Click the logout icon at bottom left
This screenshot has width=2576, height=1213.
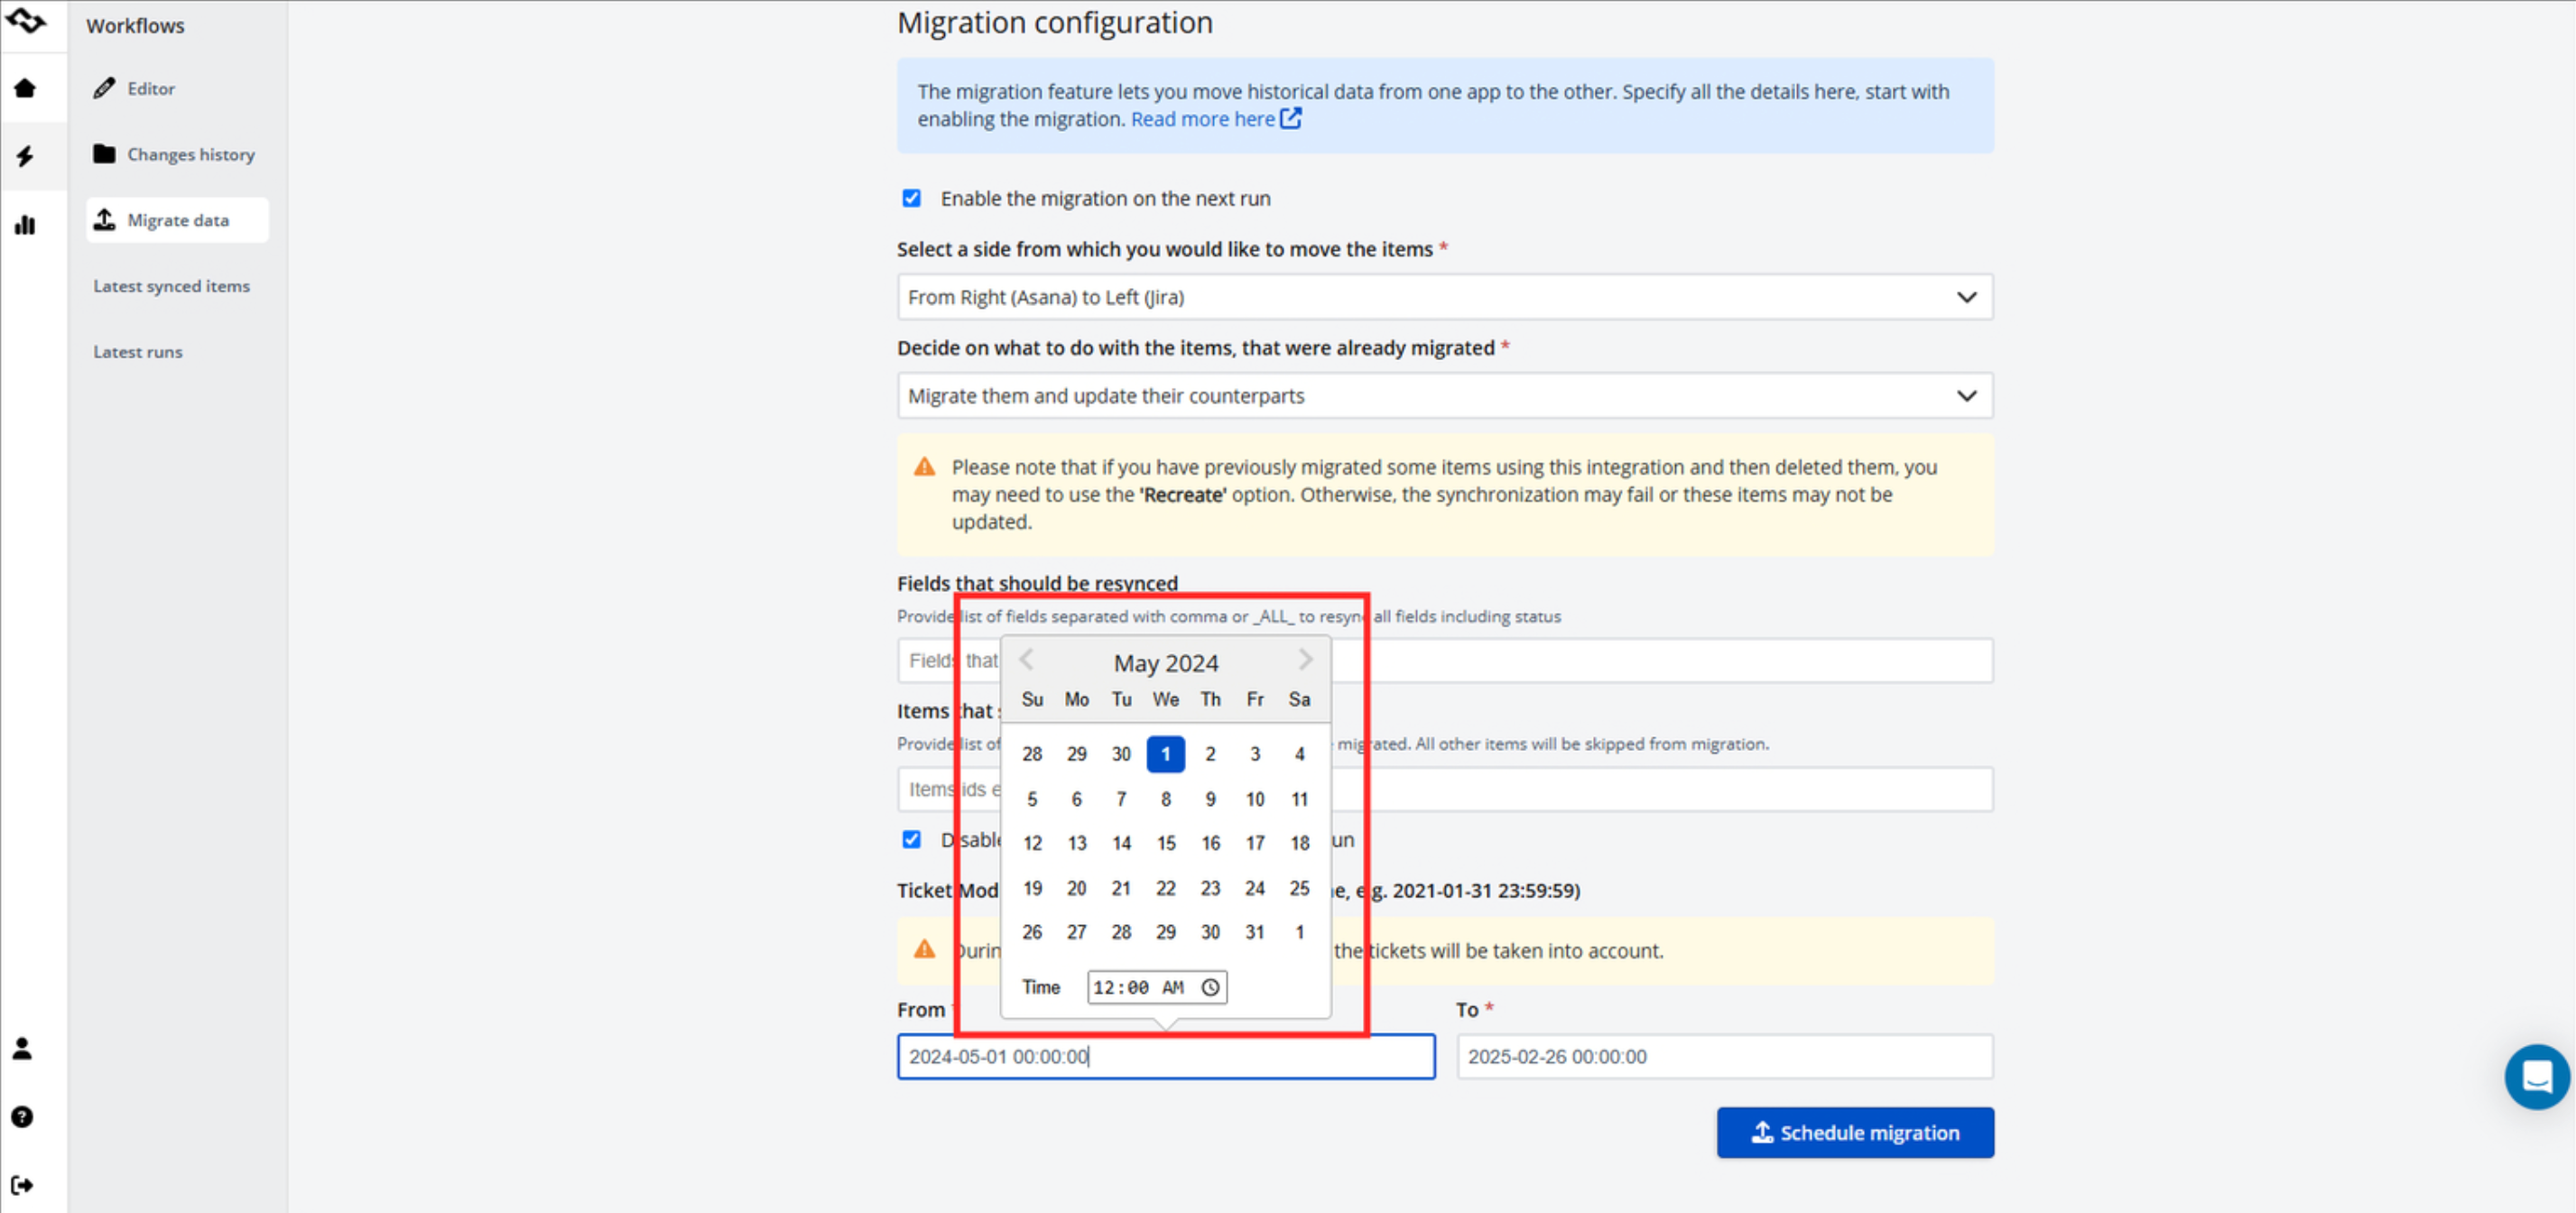click(22, 1185)
